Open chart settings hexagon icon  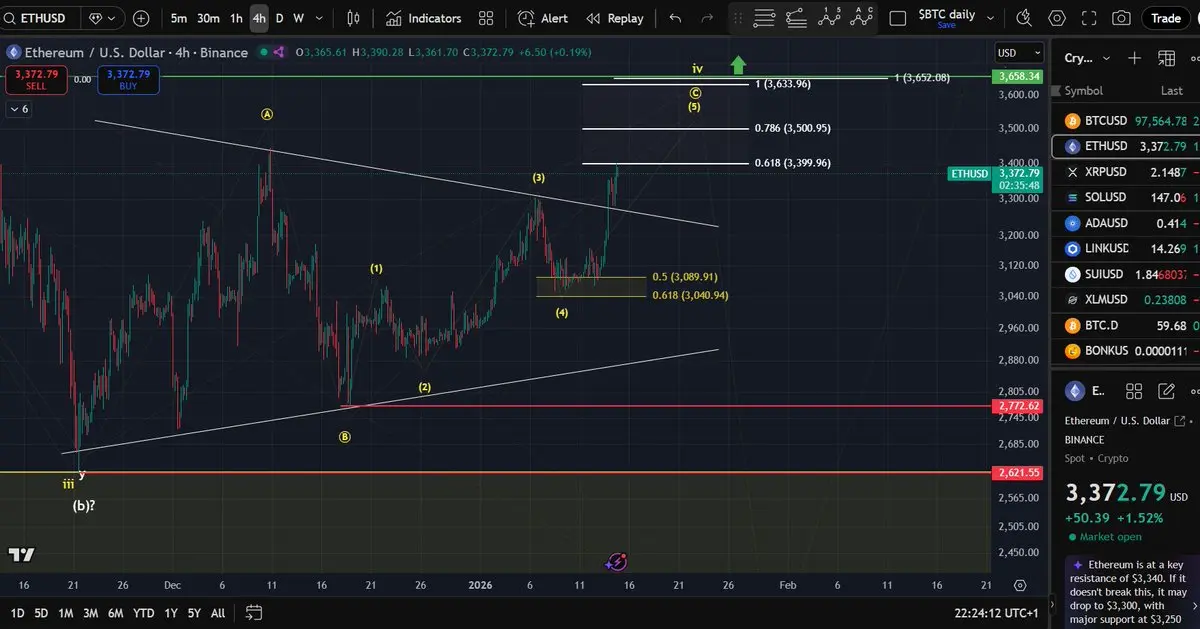(x=1057, y=18)
